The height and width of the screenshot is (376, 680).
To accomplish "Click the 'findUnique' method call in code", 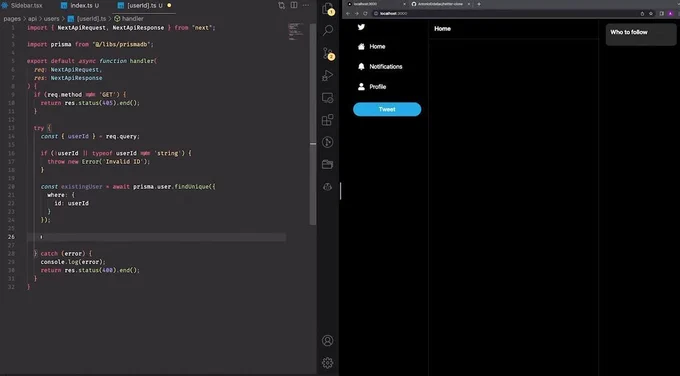I will click(192, 186).
